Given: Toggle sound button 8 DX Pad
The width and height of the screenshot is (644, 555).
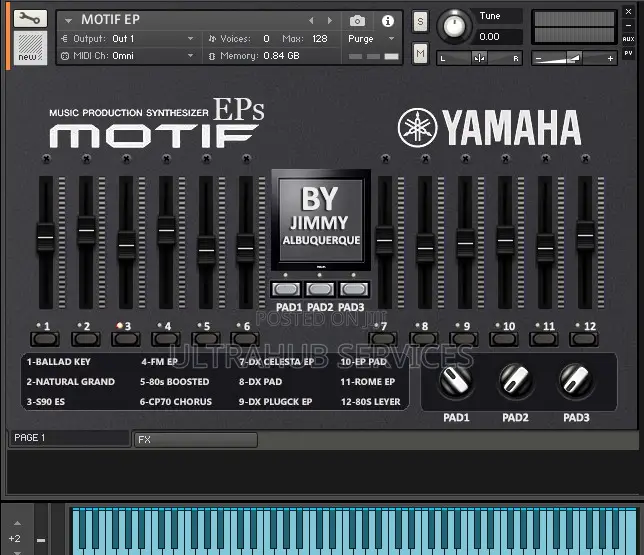Looking at the screenshot, I should pyautogui.click(x=423, y=339).
